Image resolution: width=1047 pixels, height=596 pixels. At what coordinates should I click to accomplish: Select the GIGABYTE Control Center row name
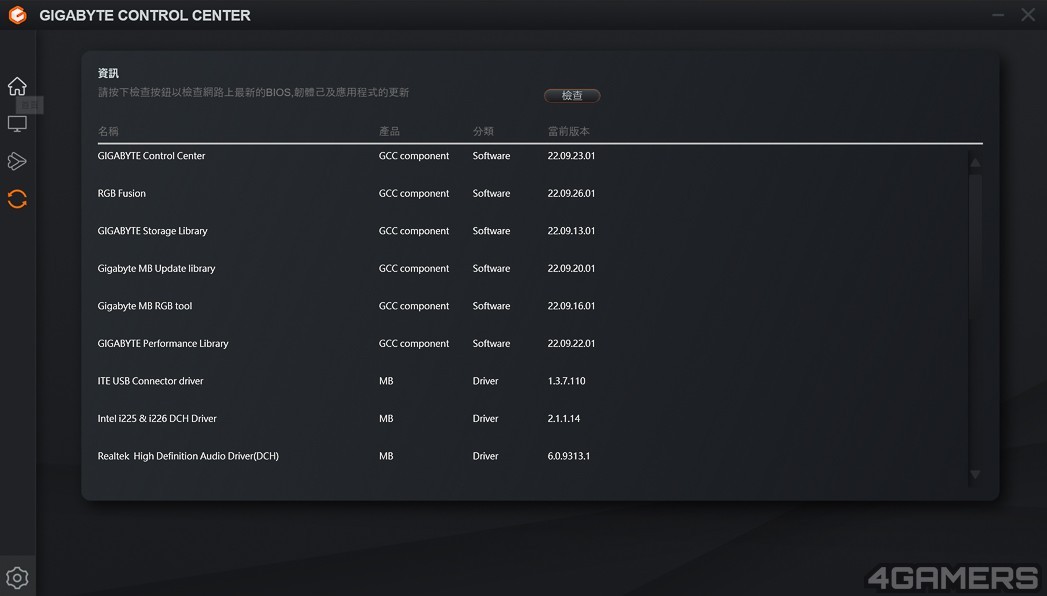(x=152, y=156)
